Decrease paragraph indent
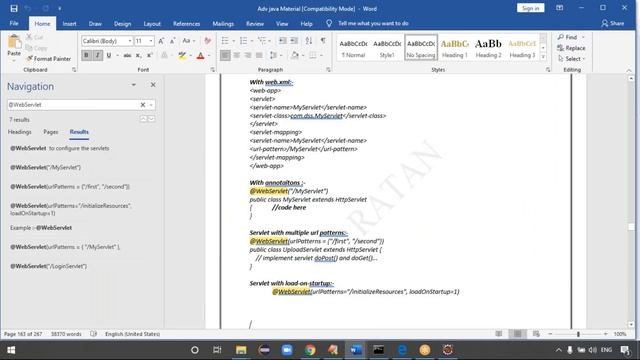This screenshot has height=360, width=640. 282,41
